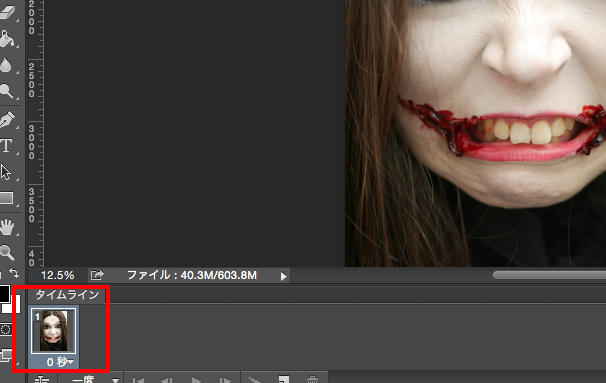Open the 0 秒 frame delay dropdown
The width and height of the screenshot is (606, 383).
pyautogui.click(x=60, y=362)
